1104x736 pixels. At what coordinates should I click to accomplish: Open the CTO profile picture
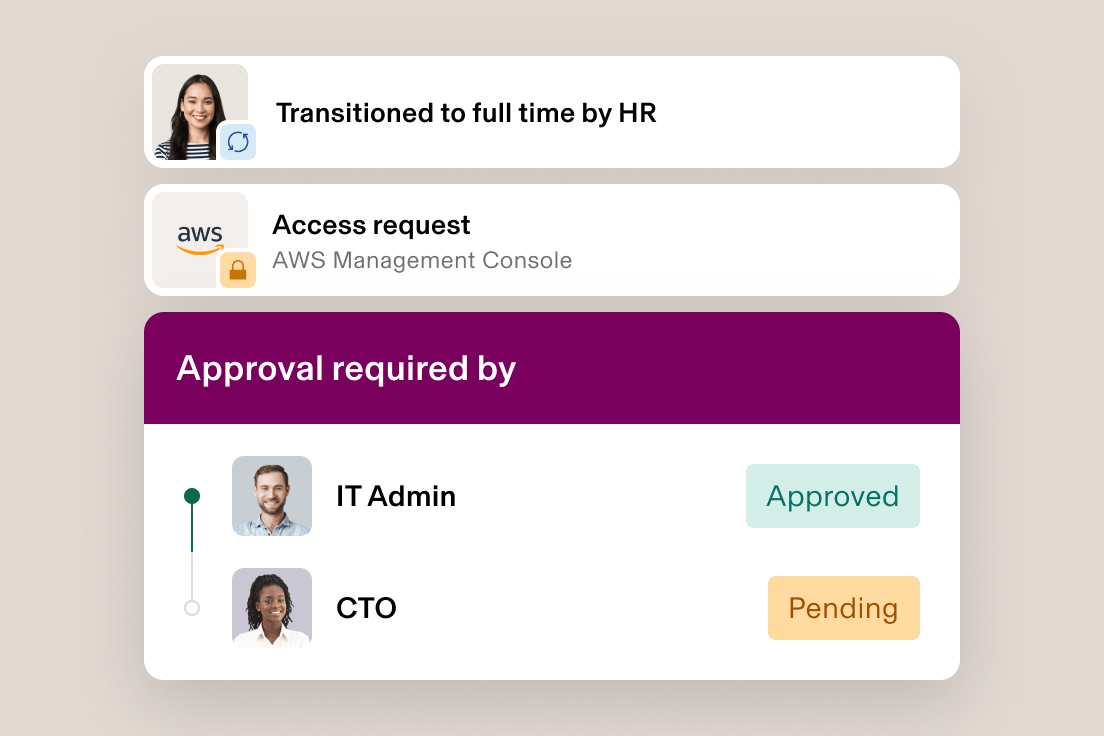pos(271,608)
